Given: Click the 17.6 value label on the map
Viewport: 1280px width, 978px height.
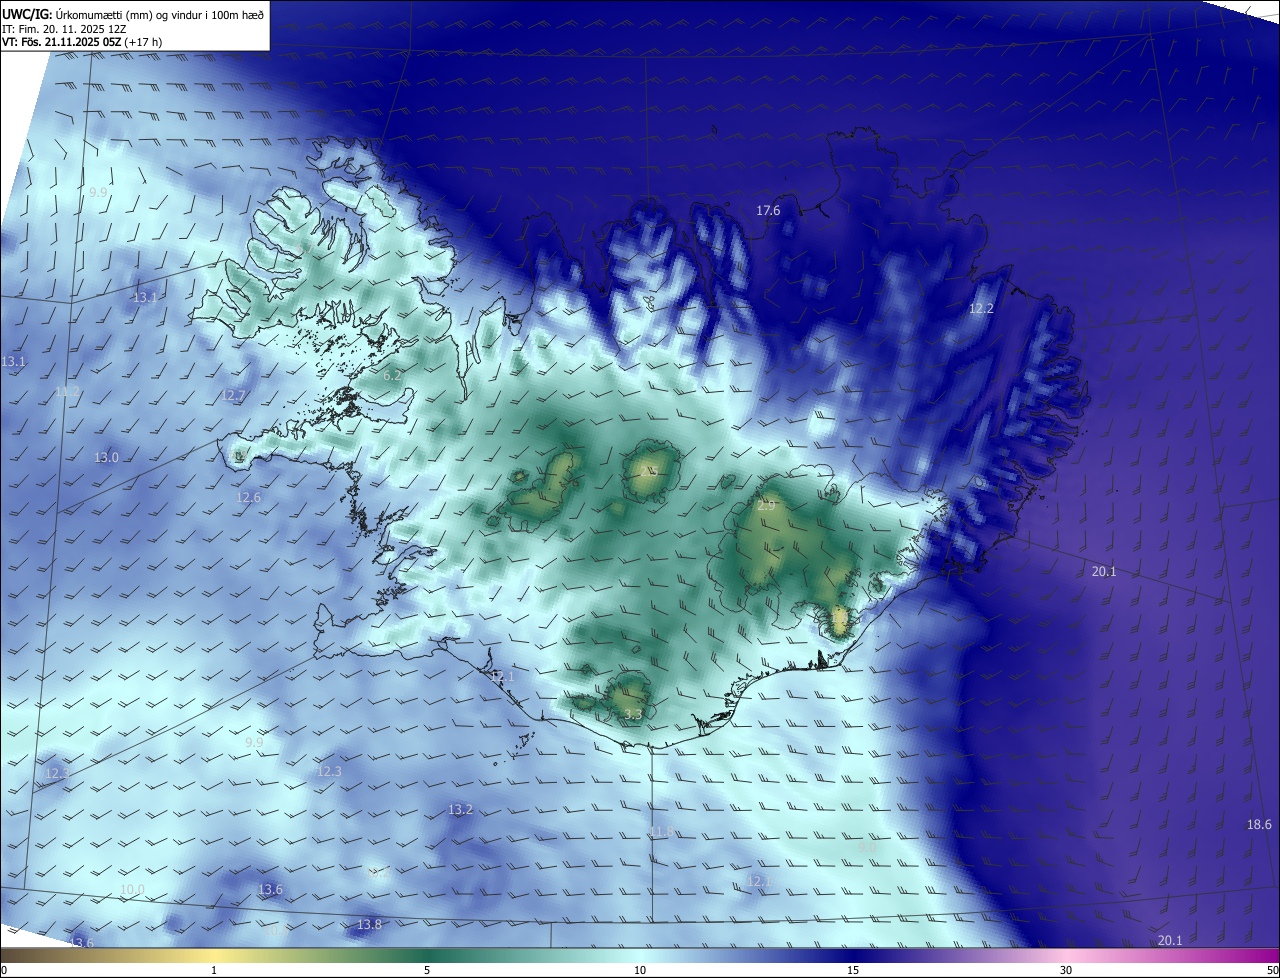Looking at the screenshot, I should coord(768,210).
